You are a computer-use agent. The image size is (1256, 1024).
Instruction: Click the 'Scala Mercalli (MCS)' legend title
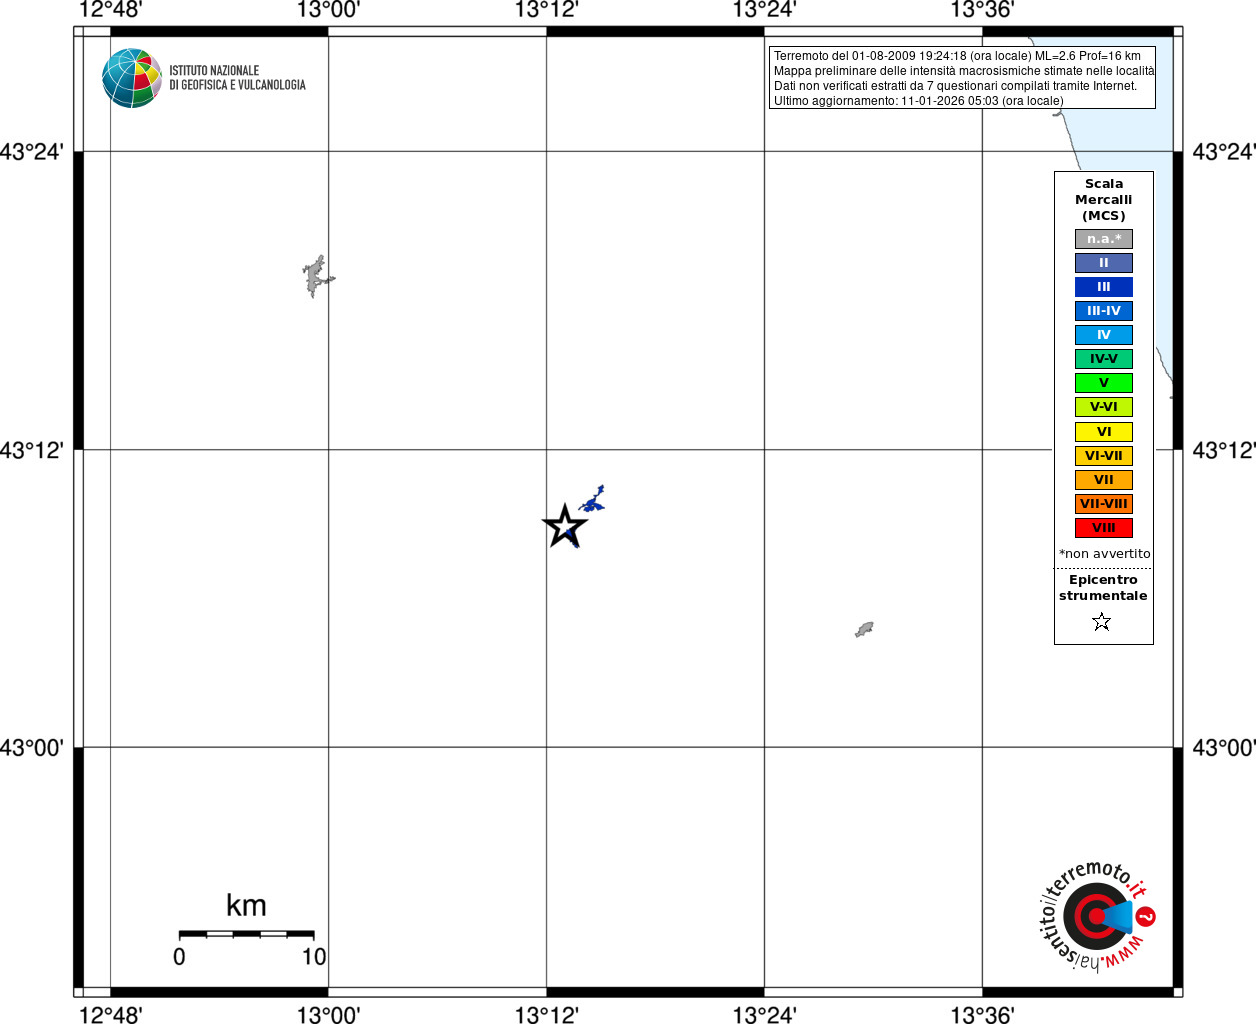1104,200
